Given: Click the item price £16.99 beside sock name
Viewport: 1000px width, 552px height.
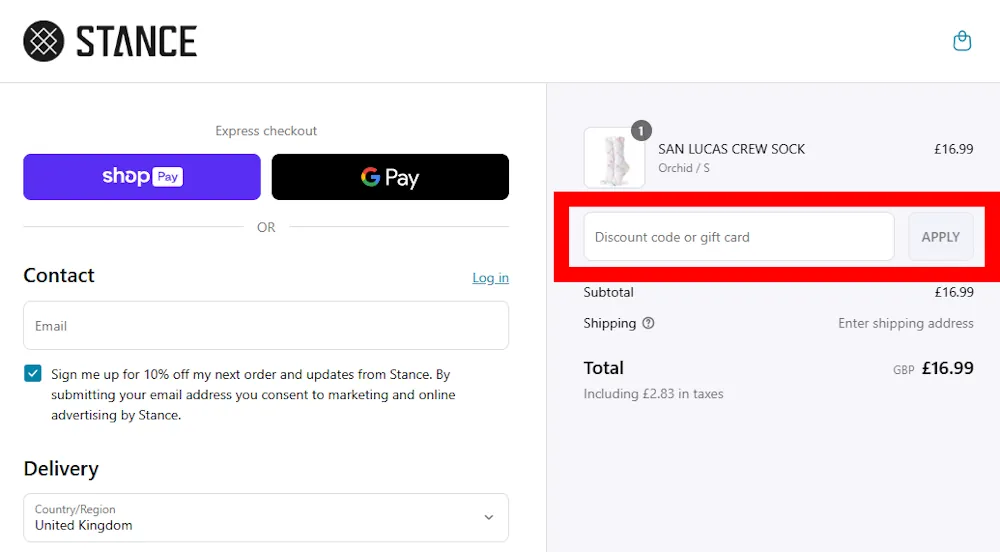Looking at the screenshot, I should [953, 149].
